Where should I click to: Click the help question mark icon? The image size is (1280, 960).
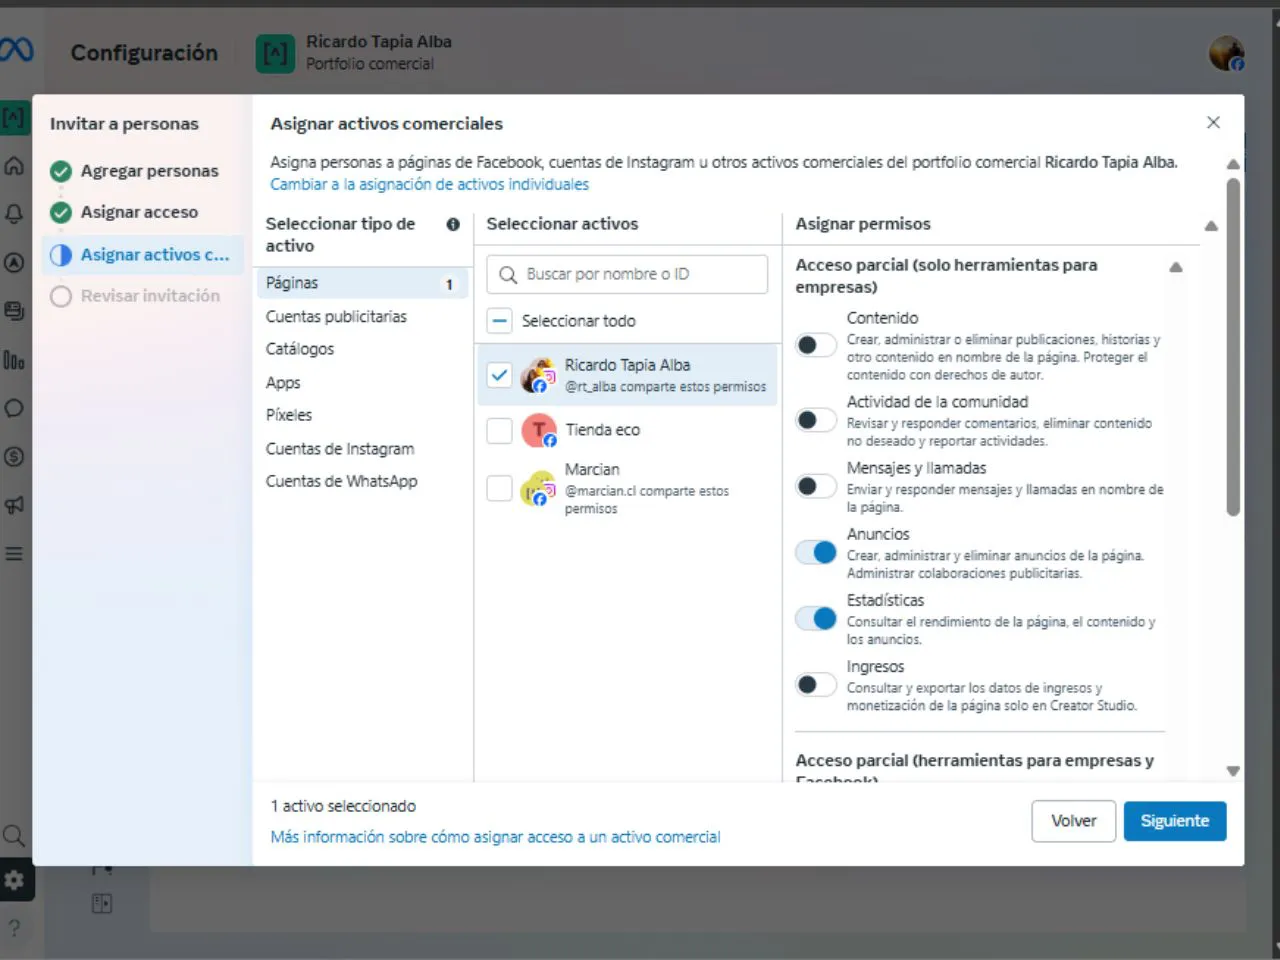(x=14, y=928)
